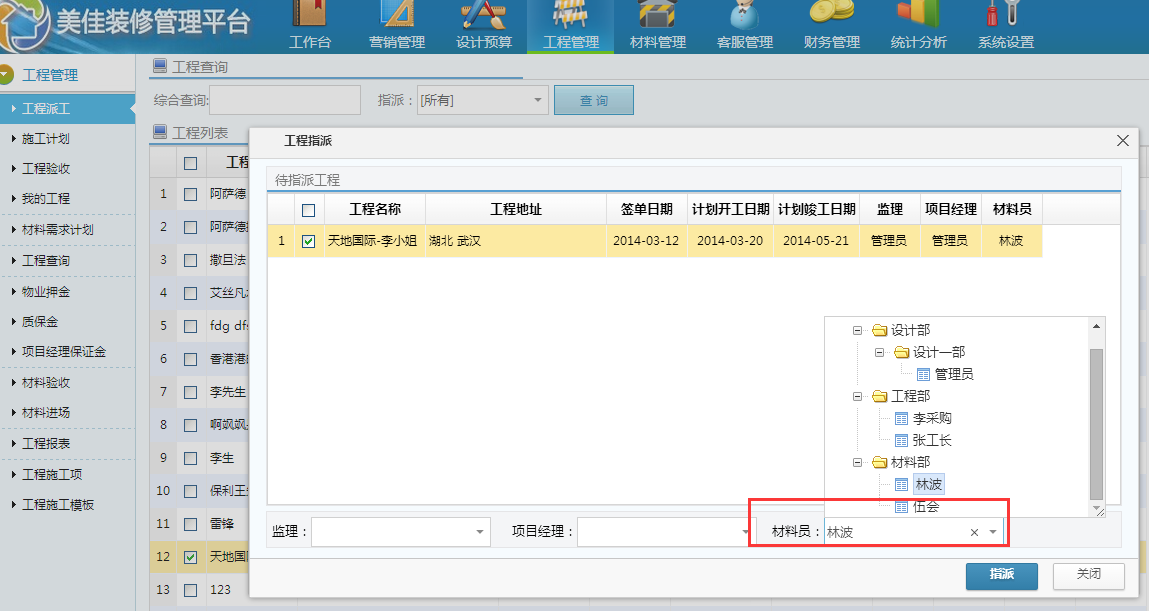
Task: Open the 监理 supervisor dropdown
Action: pyautogui.click(x=480, y=531)
